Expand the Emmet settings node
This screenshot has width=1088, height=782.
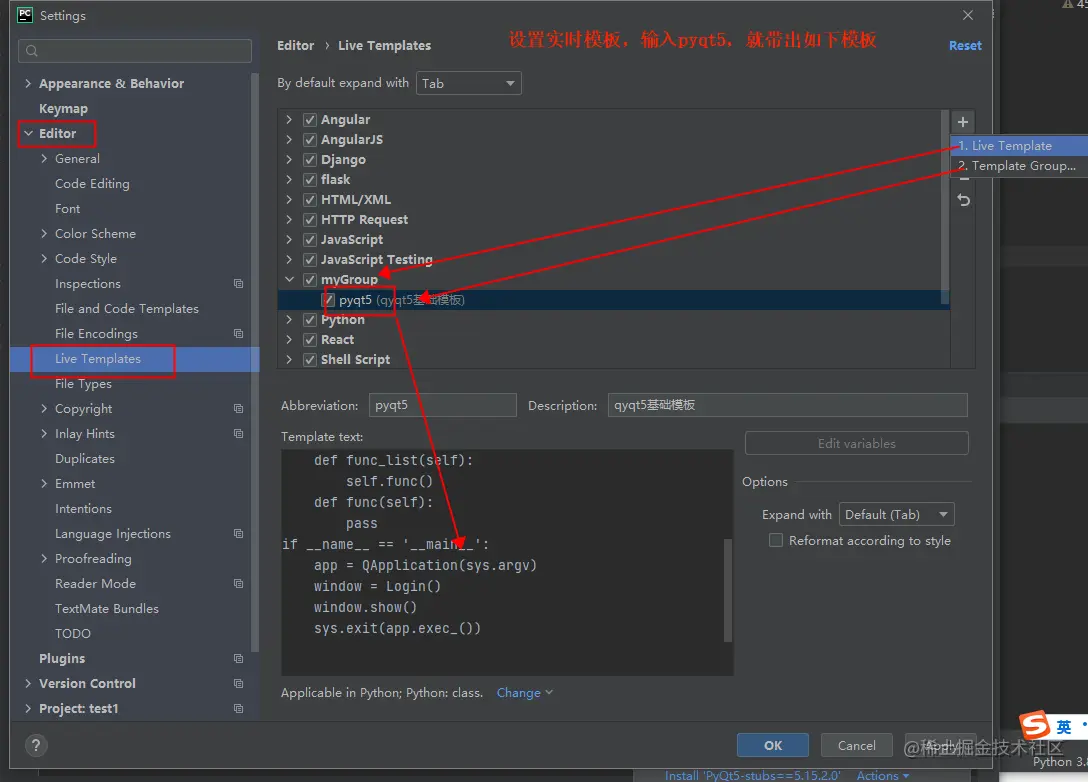[44, 483]
